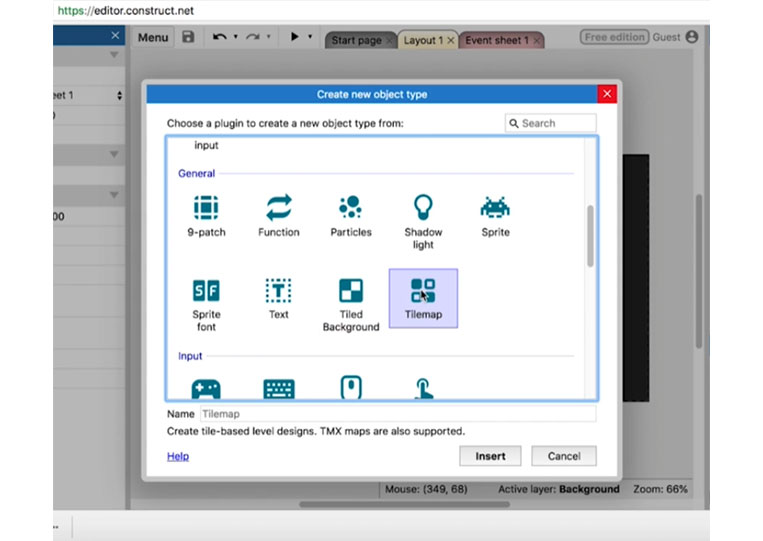Collapse the third sidebar section arrow
The height and width of the screenshot is (541, 763).
point(114,195)
